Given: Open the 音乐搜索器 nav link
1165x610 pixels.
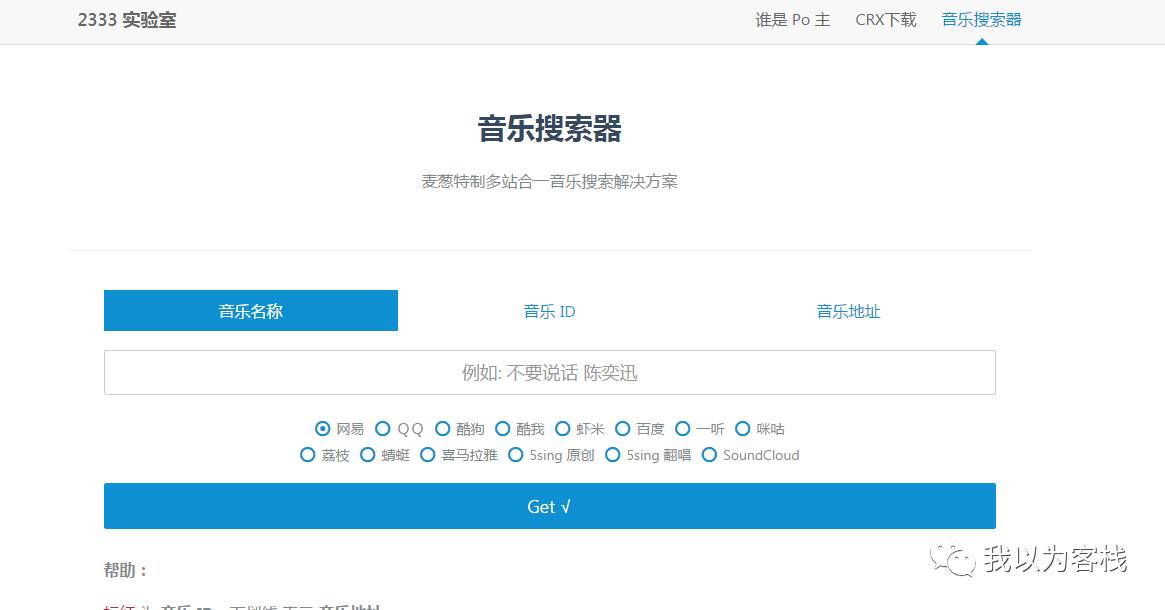Looking at the screenshot, I should (981, 20).
